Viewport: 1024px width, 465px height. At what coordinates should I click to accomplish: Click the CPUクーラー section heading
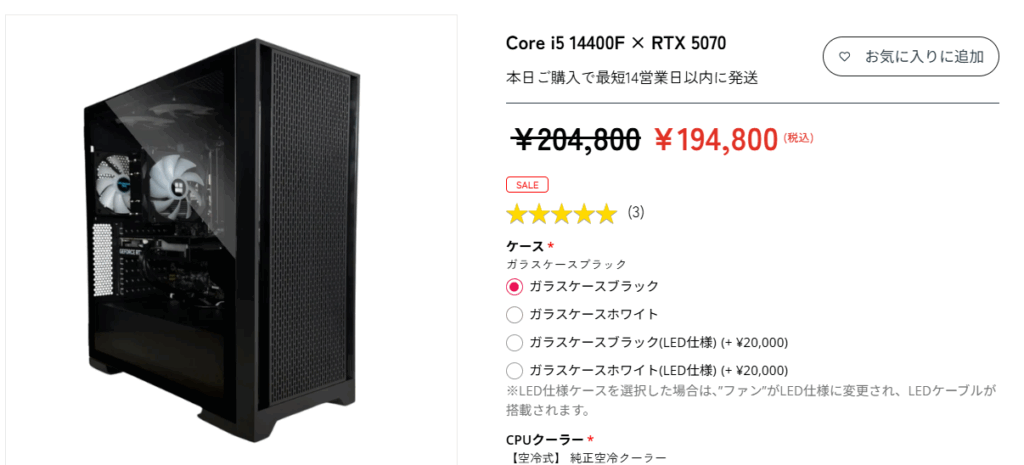click(x=546, y=439)
